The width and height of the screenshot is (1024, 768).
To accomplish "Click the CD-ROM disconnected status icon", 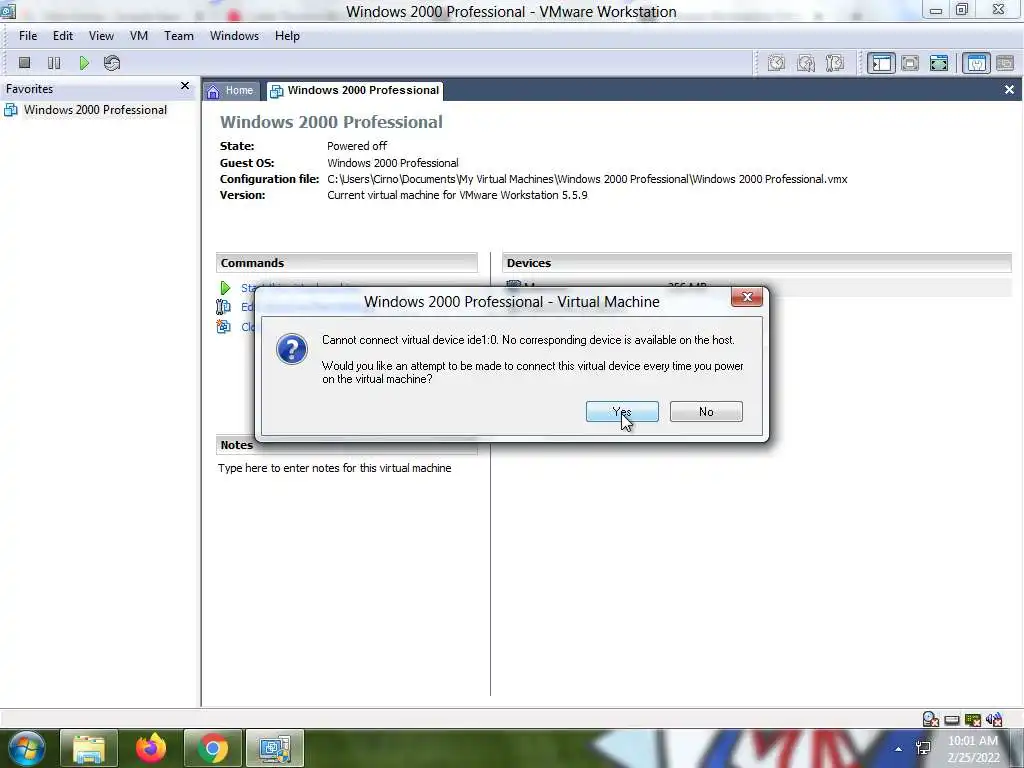I will [931, 720].
